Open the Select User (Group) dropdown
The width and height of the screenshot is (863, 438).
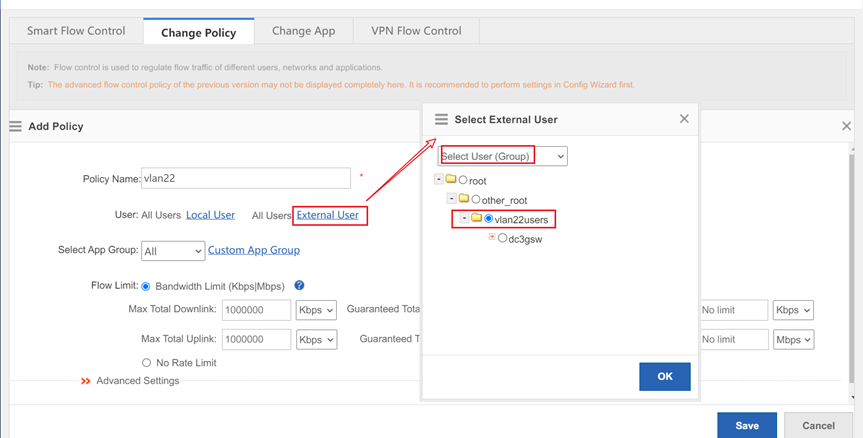[x=503, y=156]
